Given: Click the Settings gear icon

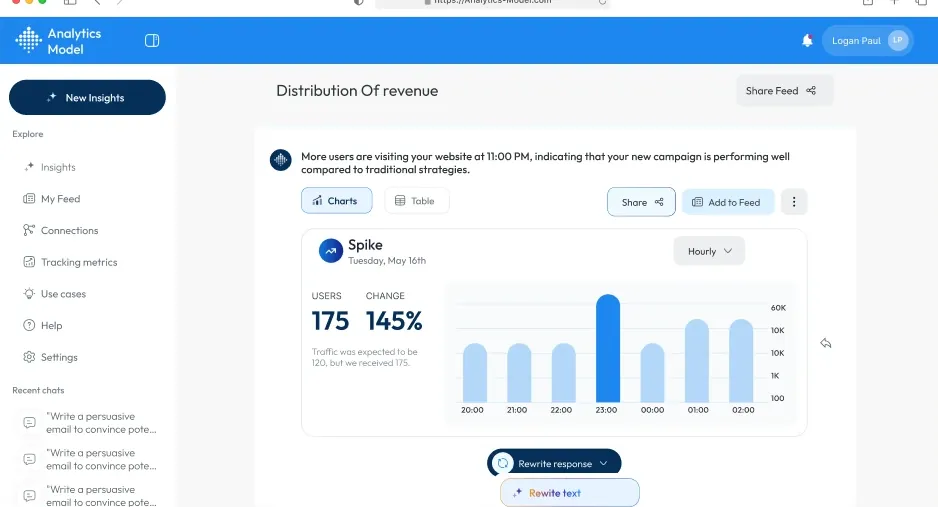Looking at the screenshot, I should pos(29,357).
